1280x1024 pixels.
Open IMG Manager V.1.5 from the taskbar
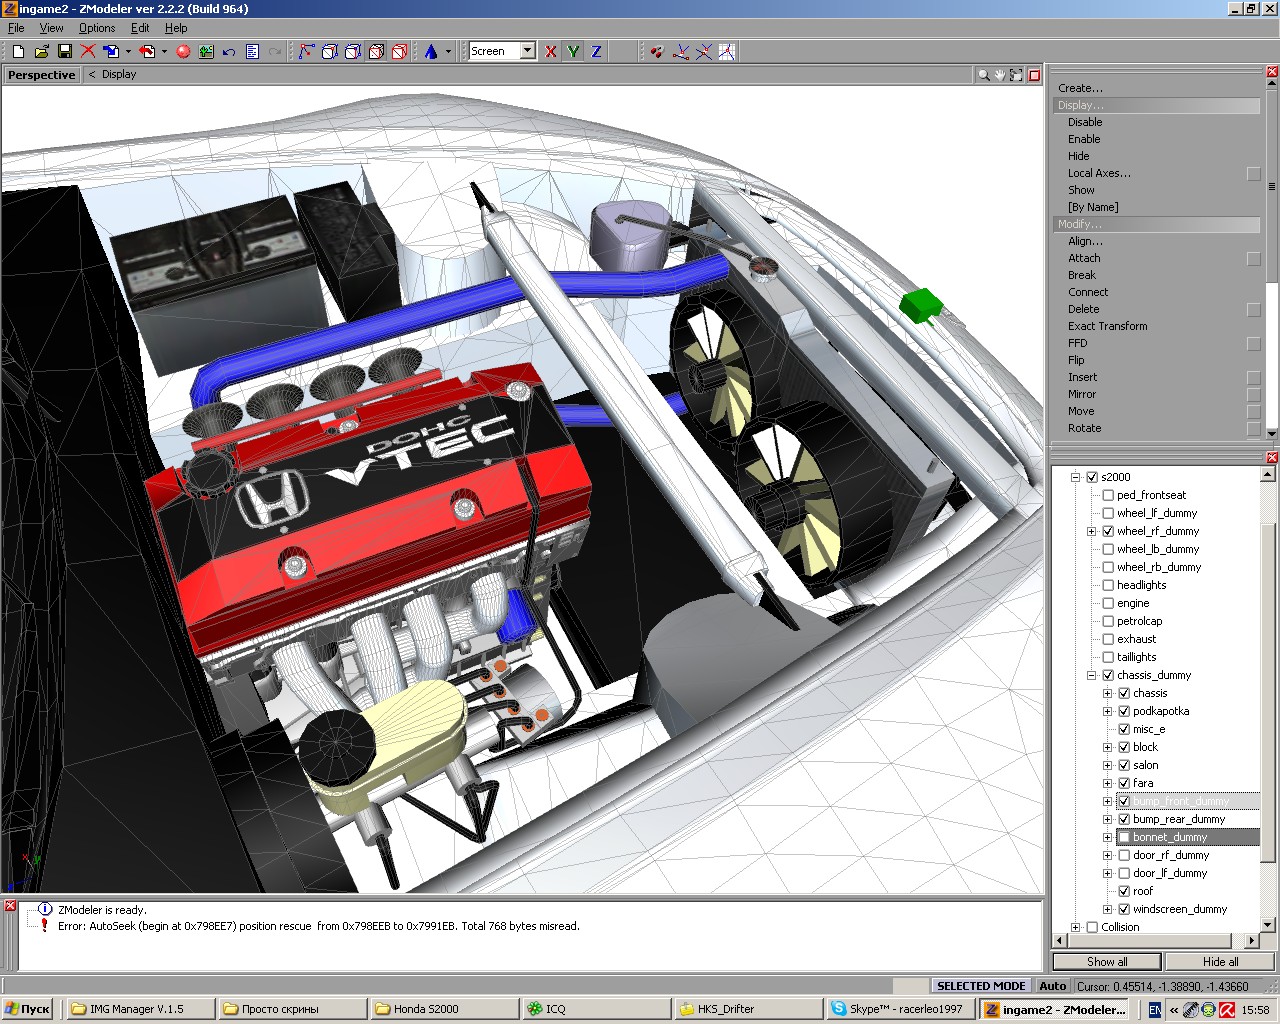pos(139,1009)
